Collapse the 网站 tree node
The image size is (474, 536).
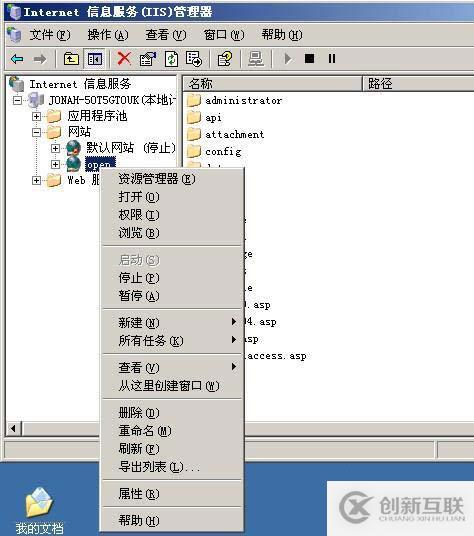36,132
